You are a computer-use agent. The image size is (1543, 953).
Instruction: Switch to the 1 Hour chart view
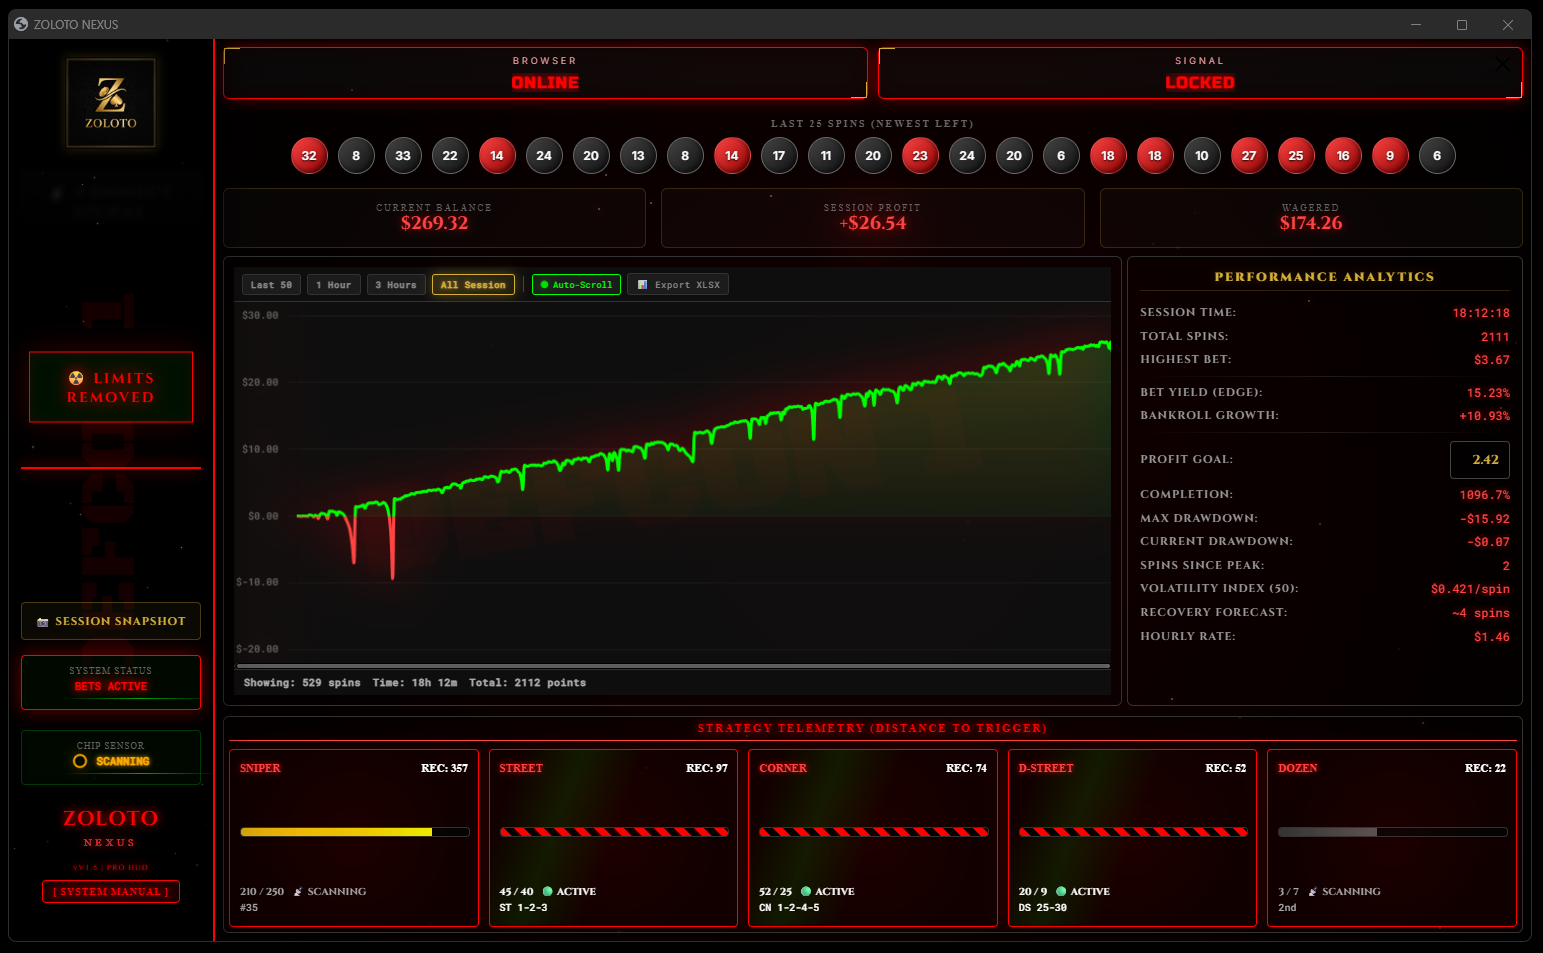333,284
